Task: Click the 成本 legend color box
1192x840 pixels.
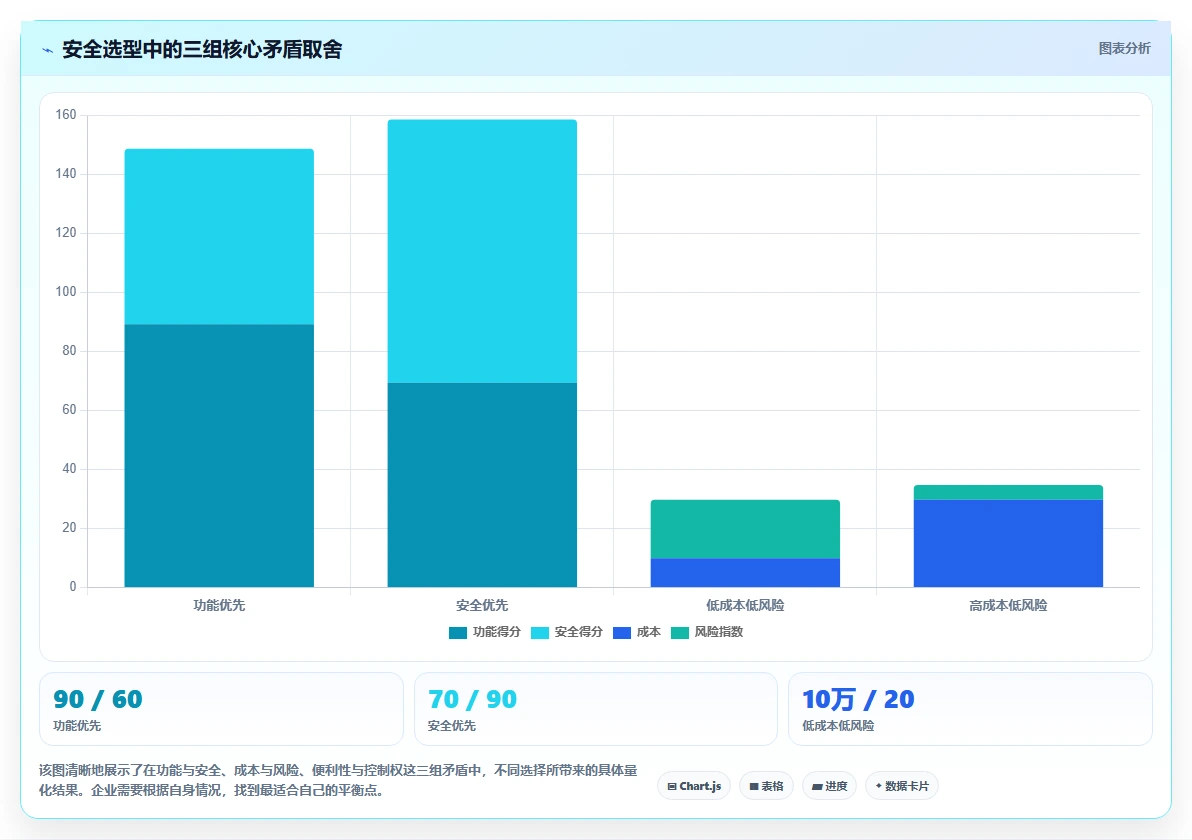Action: coord(622,632)
